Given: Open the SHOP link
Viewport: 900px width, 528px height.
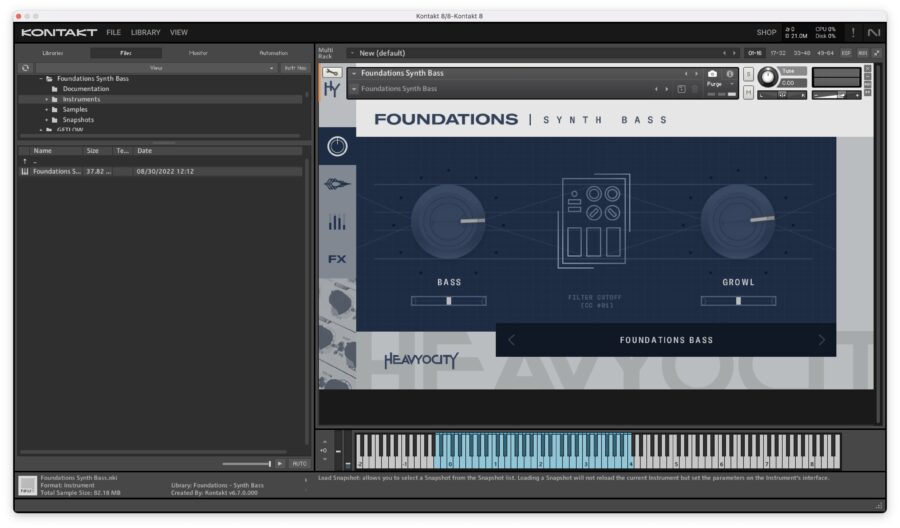Looking at the screenshot, I should pos(766,32).
